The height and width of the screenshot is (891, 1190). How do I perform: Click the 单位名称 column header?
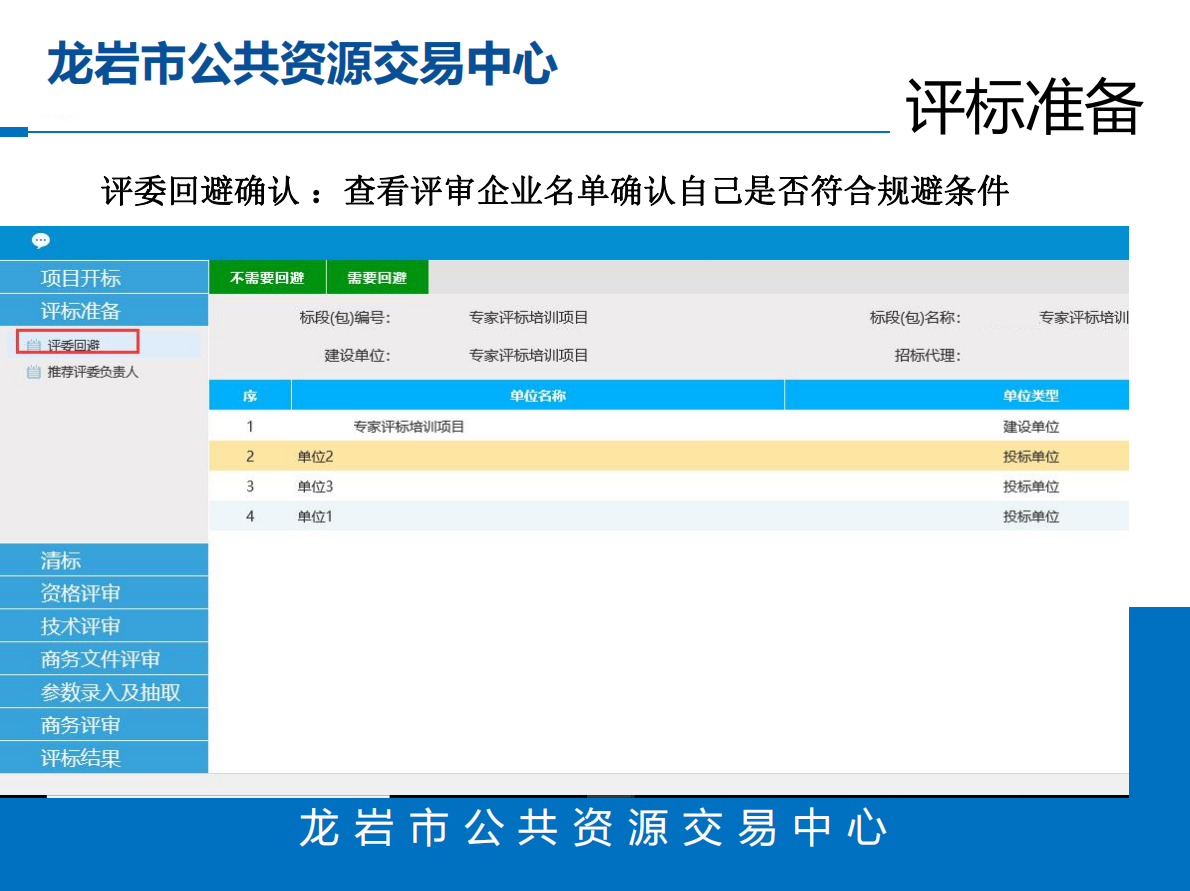point(537,395)
